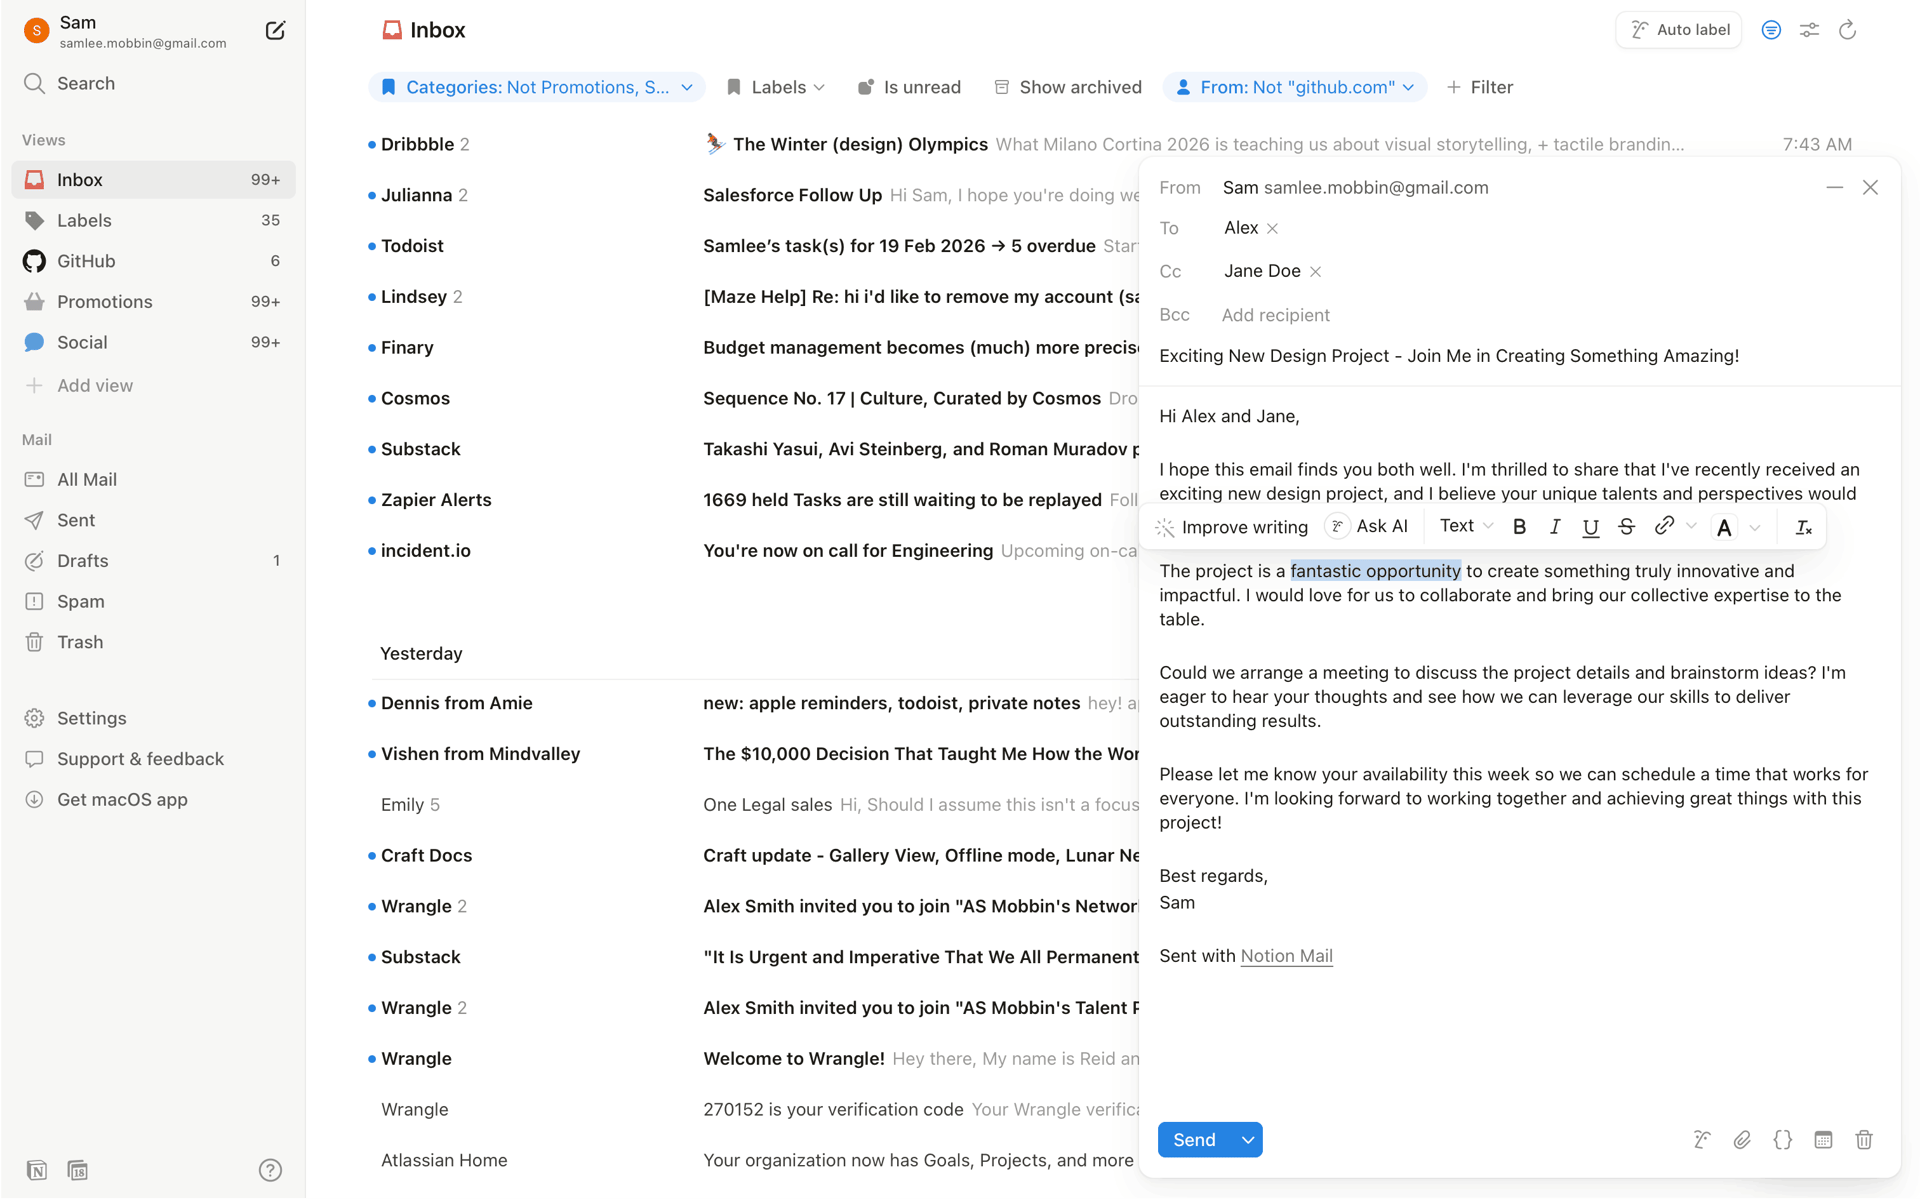This screenshot has height=1200, width=1920.
Task: Open Settings from the sidebar
Action: click(x=153, y=718)
